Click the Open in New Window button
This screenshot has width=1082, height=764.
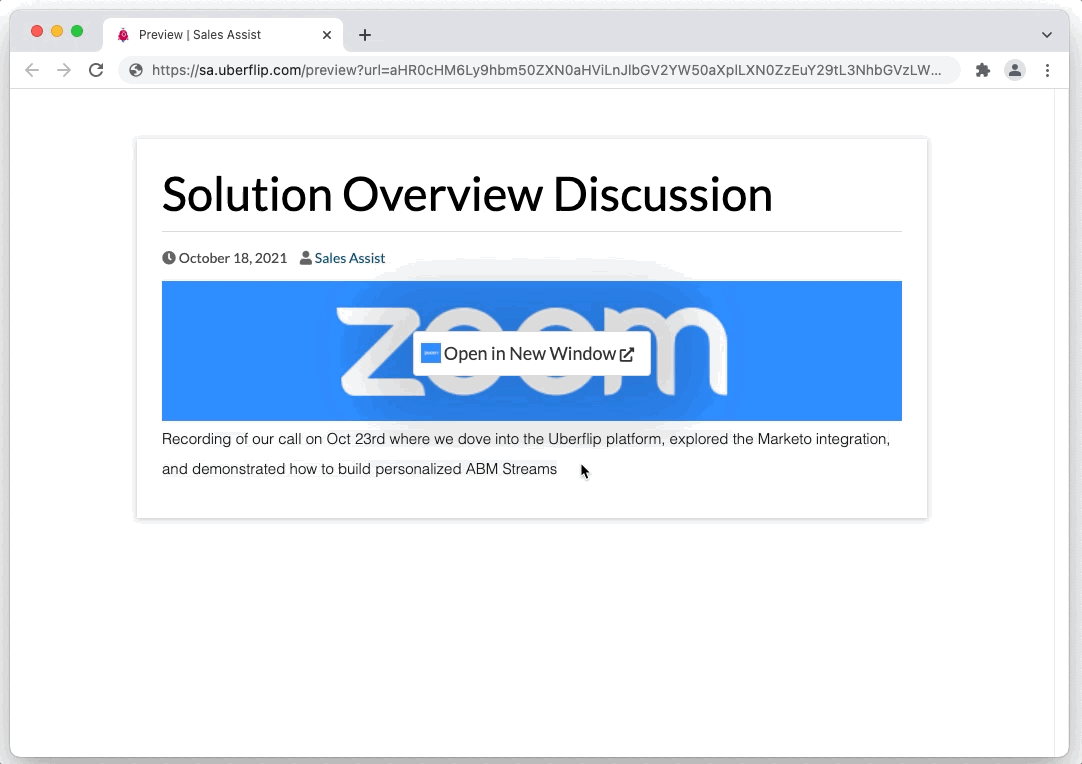tap(531, 353)
